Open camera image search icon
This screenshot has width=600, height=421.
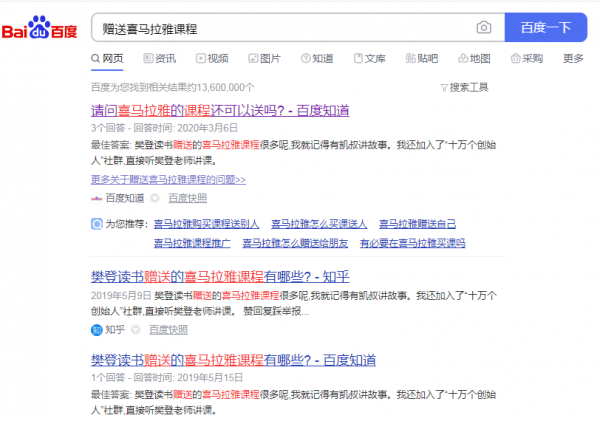point(484,28)
